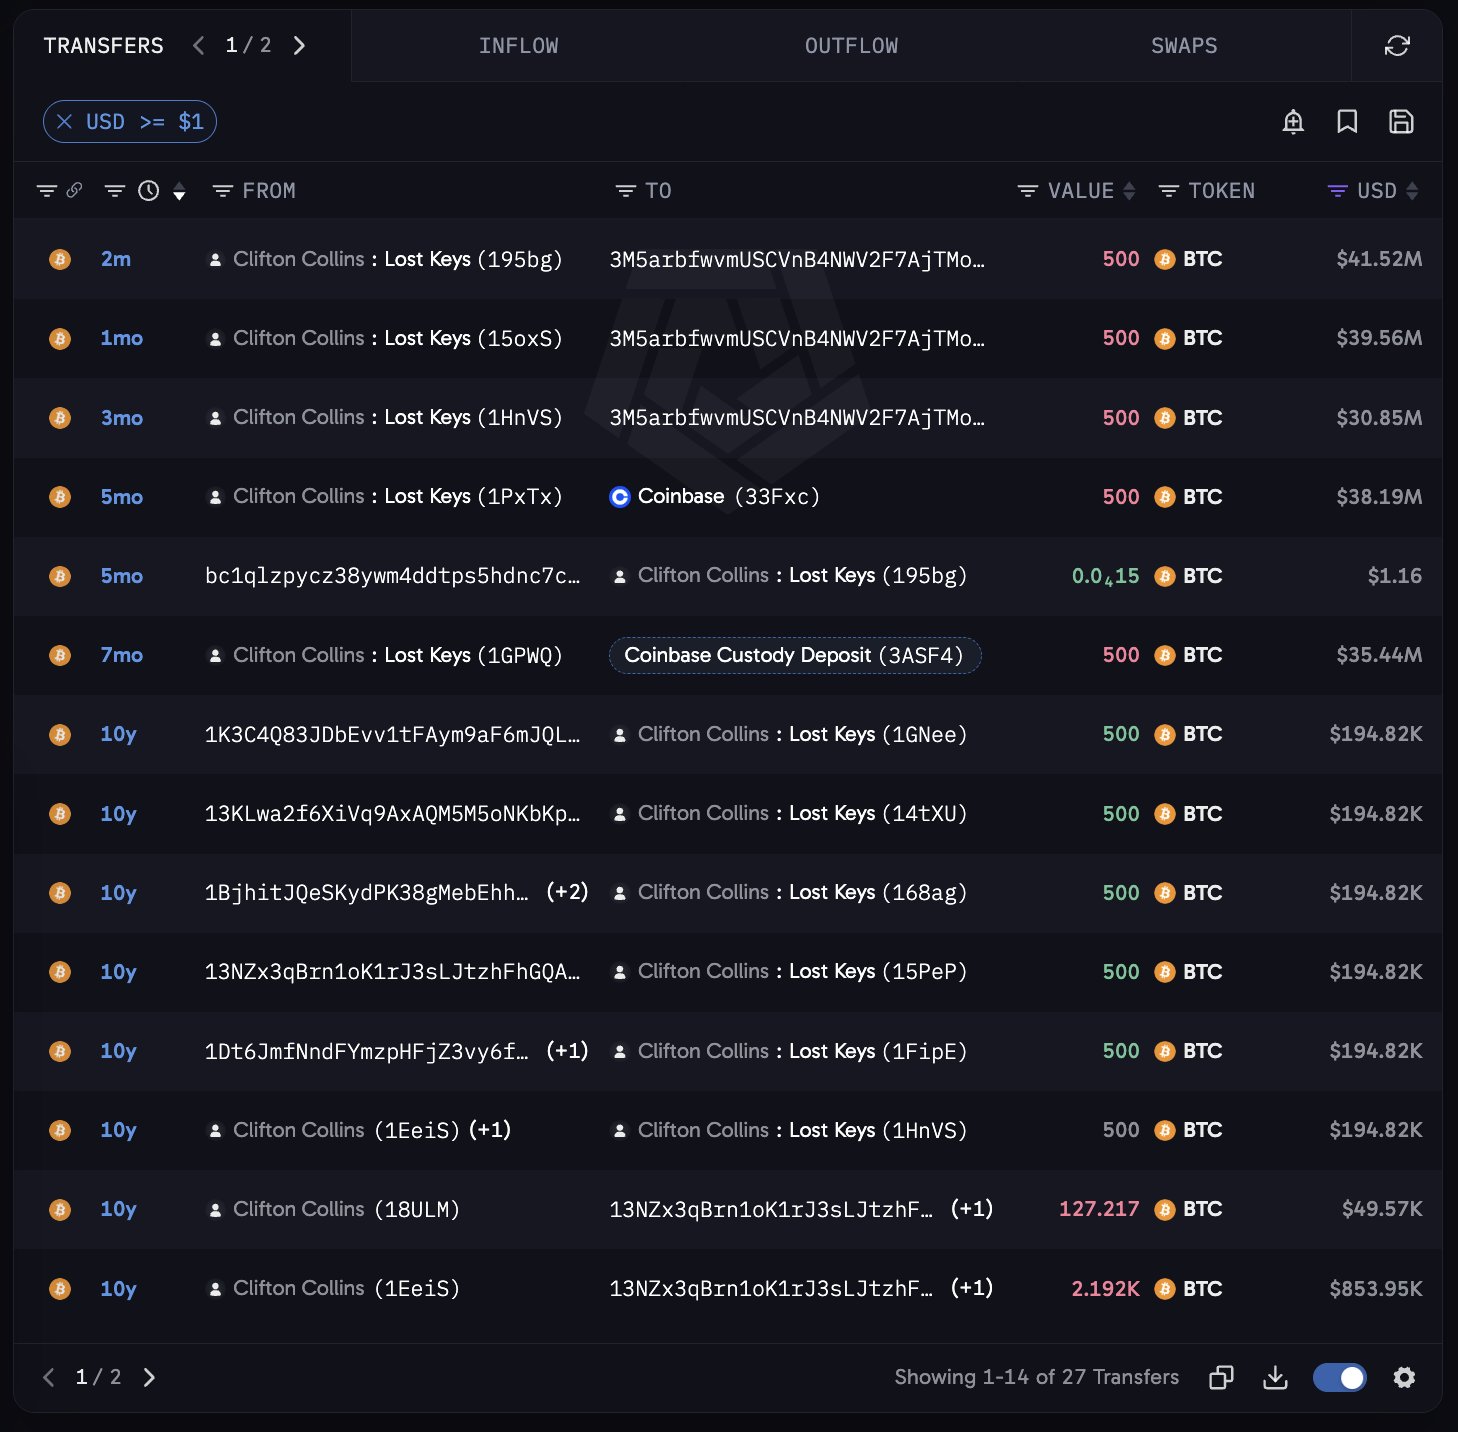Open 2m transaction timestamp
The height and width of the screenshot is (1432, 1458).
[x=116, y=259]
